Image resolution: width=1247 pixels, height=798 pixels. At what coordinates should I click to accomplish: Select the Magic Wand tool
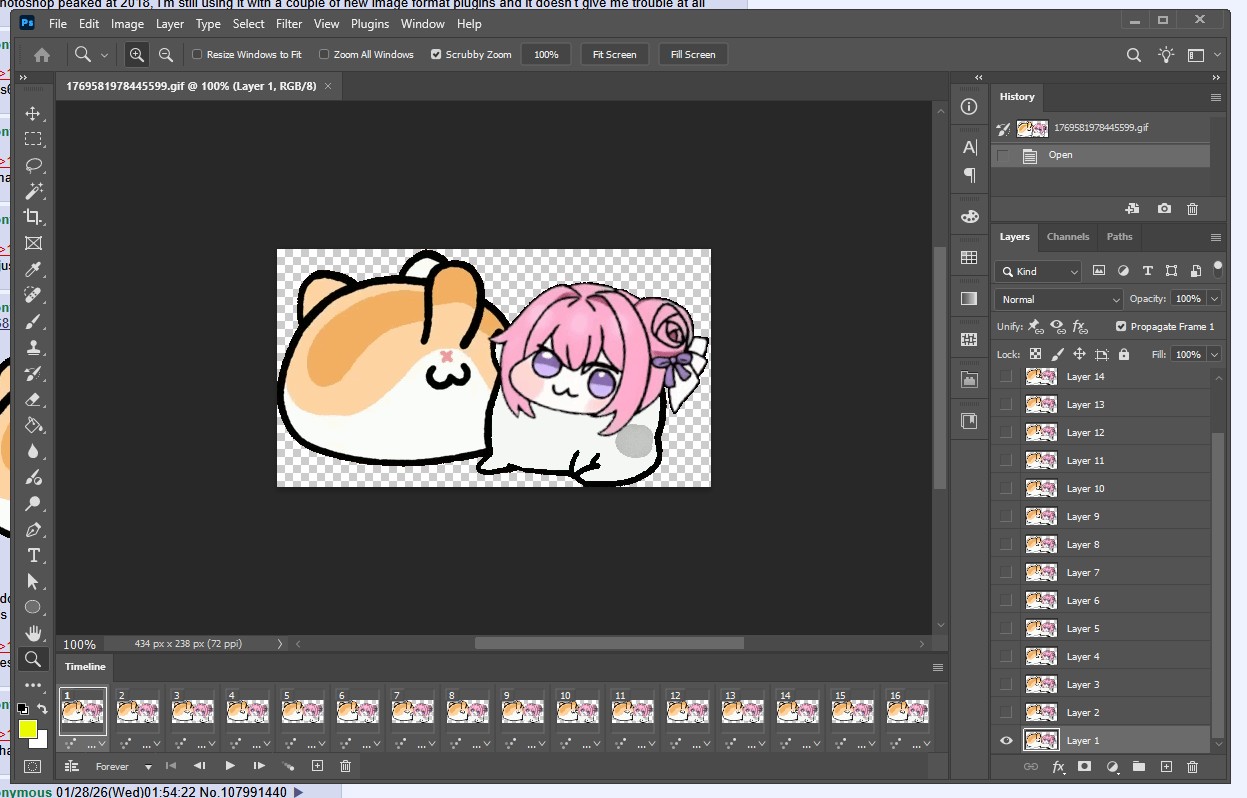(x=33, y=191)
